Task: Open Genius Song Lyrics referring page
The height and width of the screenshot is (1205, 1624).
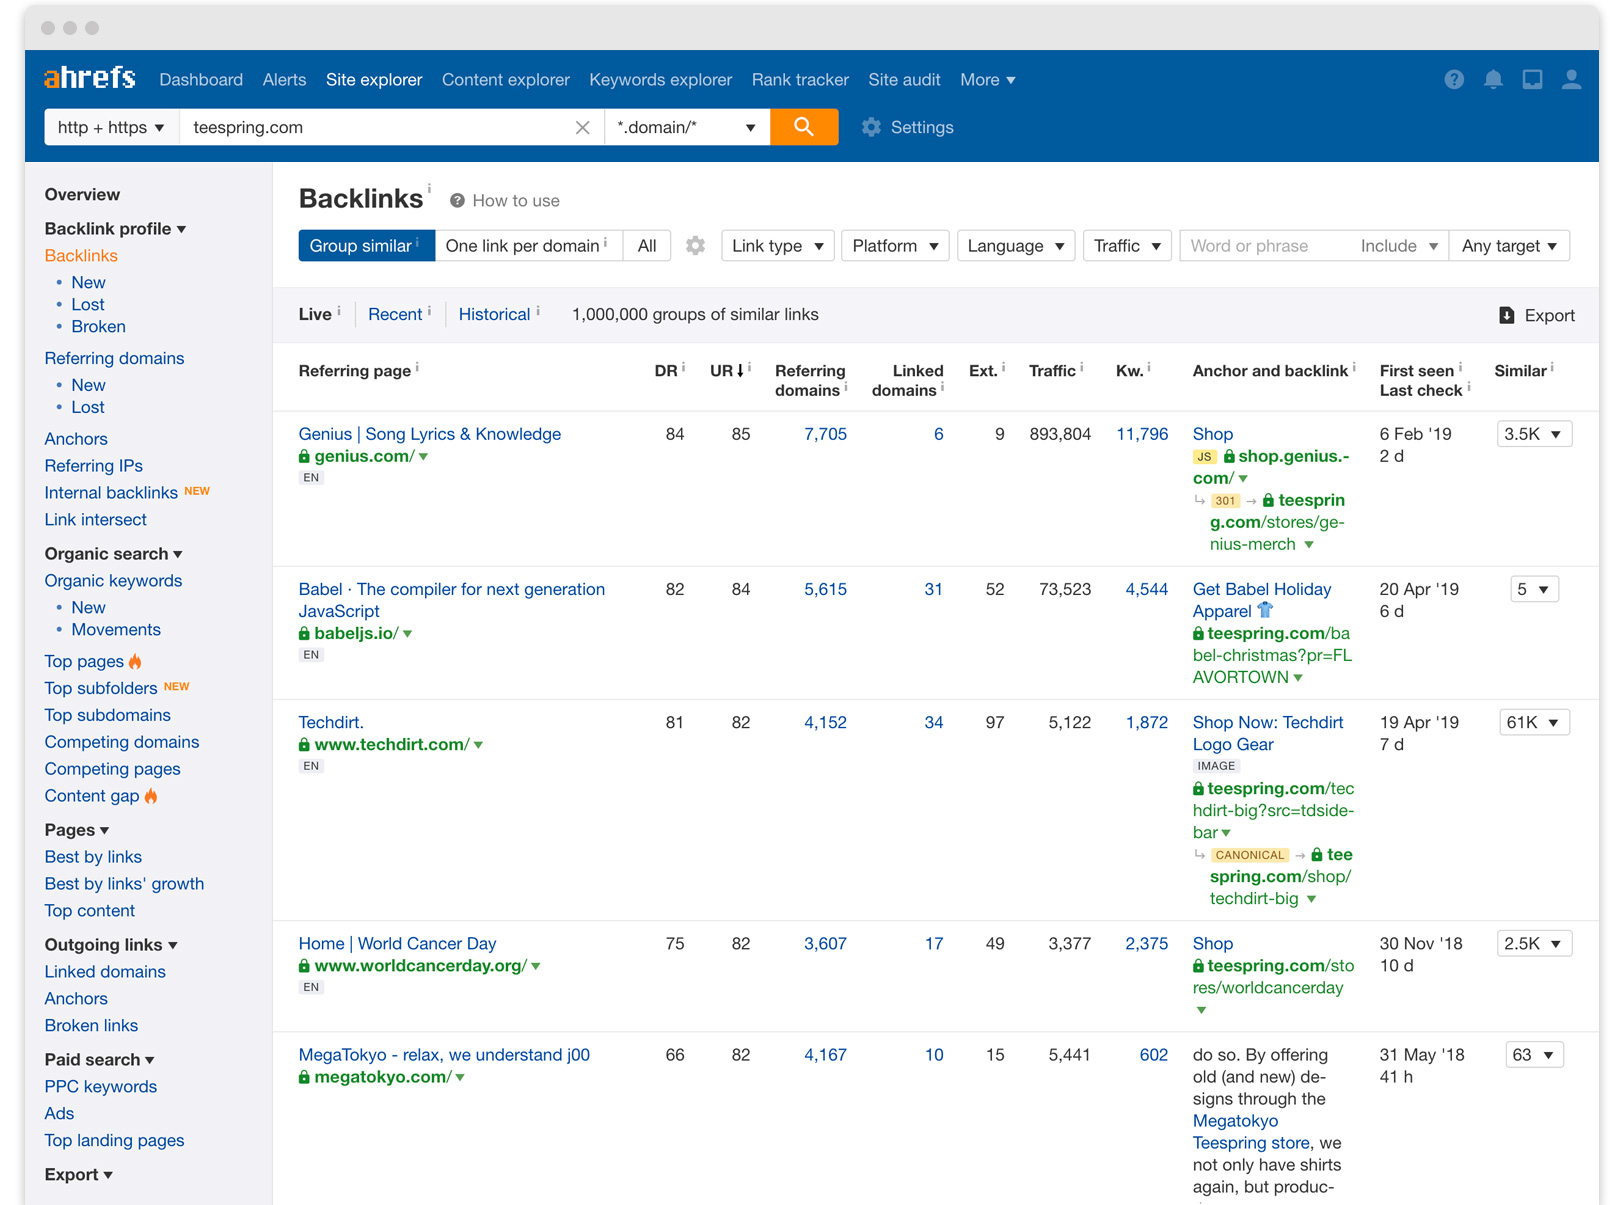Action: [430, 434]
